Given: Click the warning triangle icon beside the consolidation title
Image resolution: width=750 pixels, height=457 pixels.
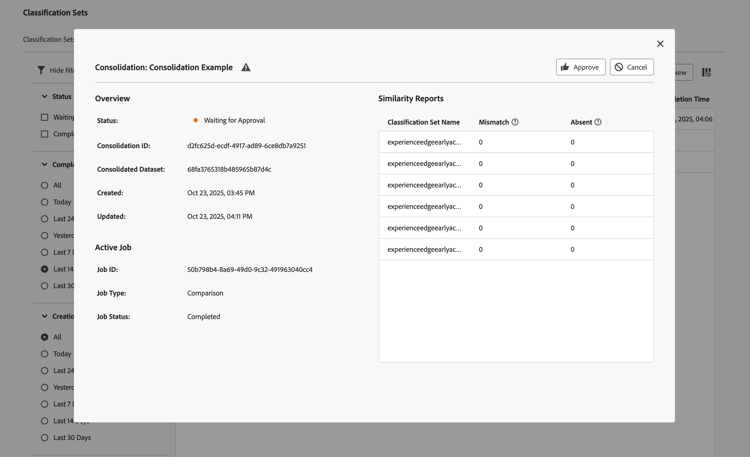Looking at the screenshot, I should [x=246, y=67].
